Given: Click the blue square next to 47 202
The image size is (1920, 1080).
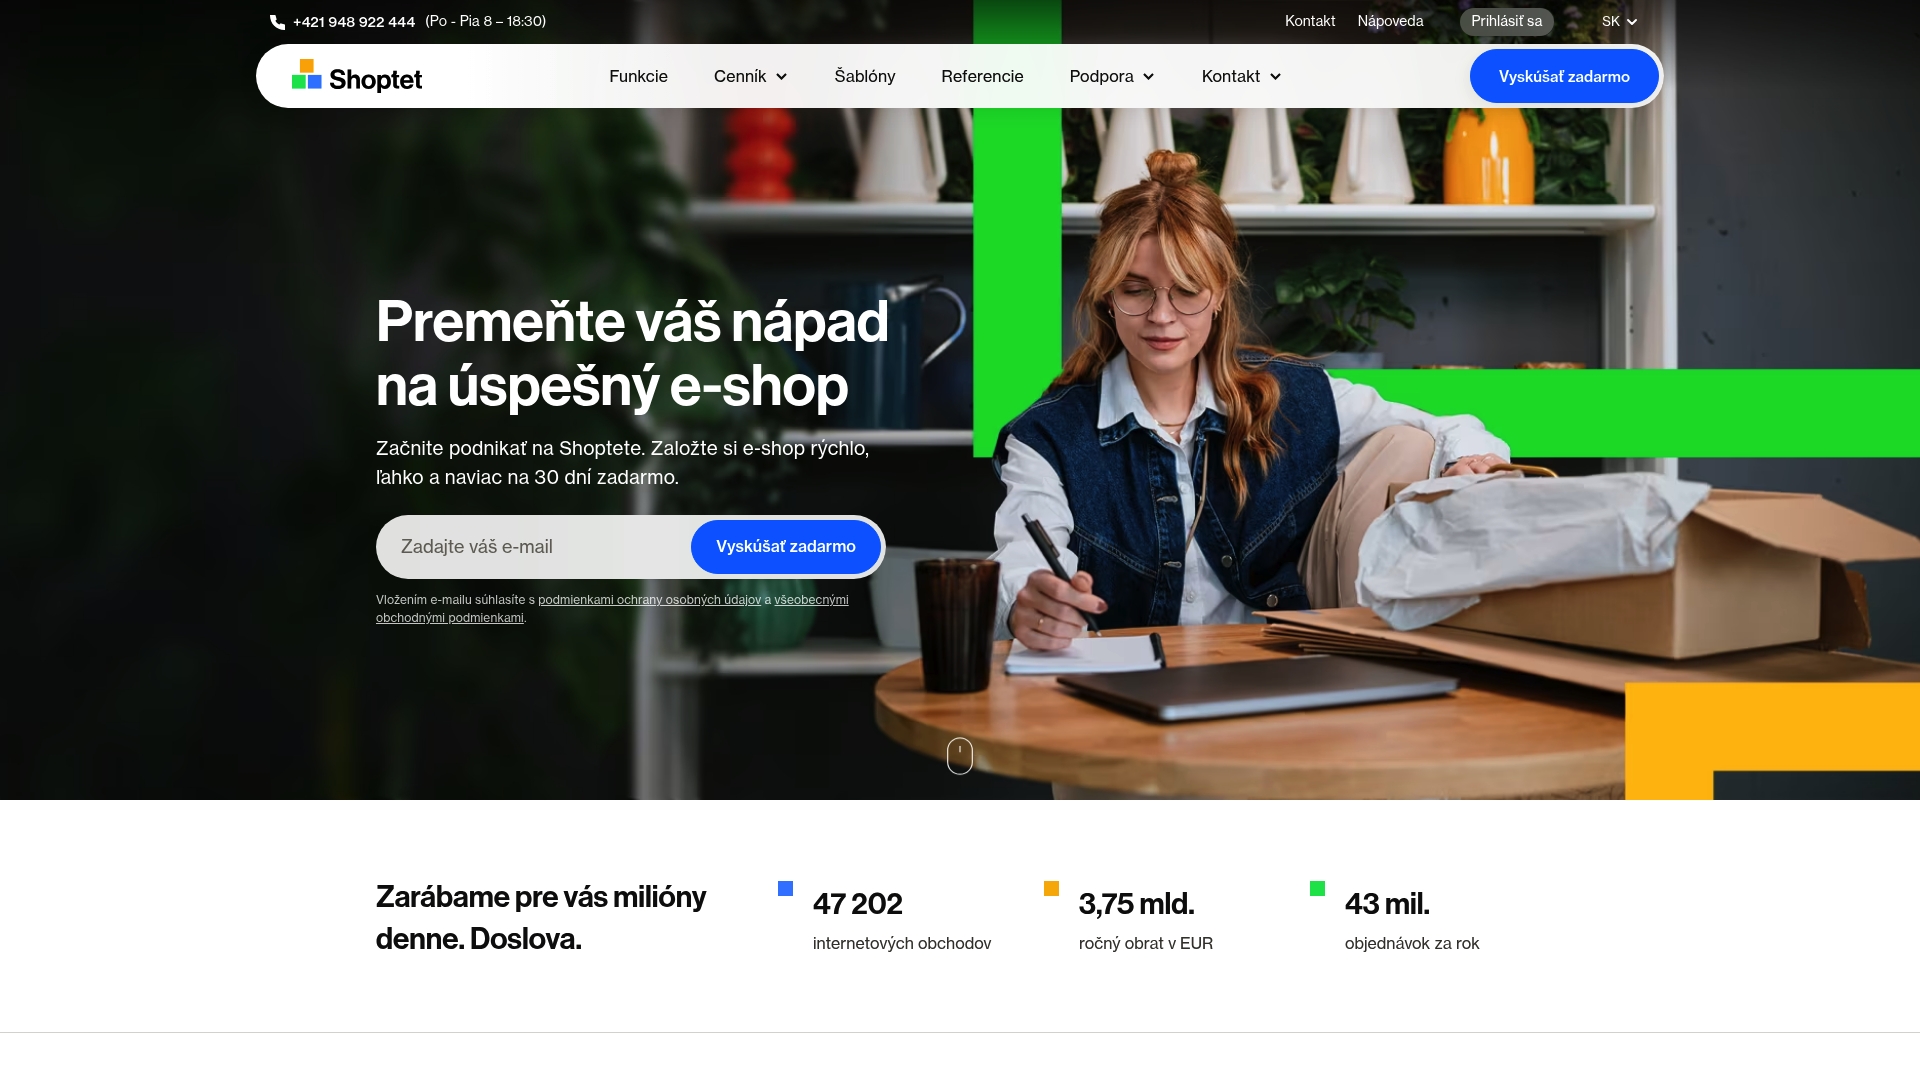Looking at the screenshot, I should pyautogui.click(x=786, y=888).
